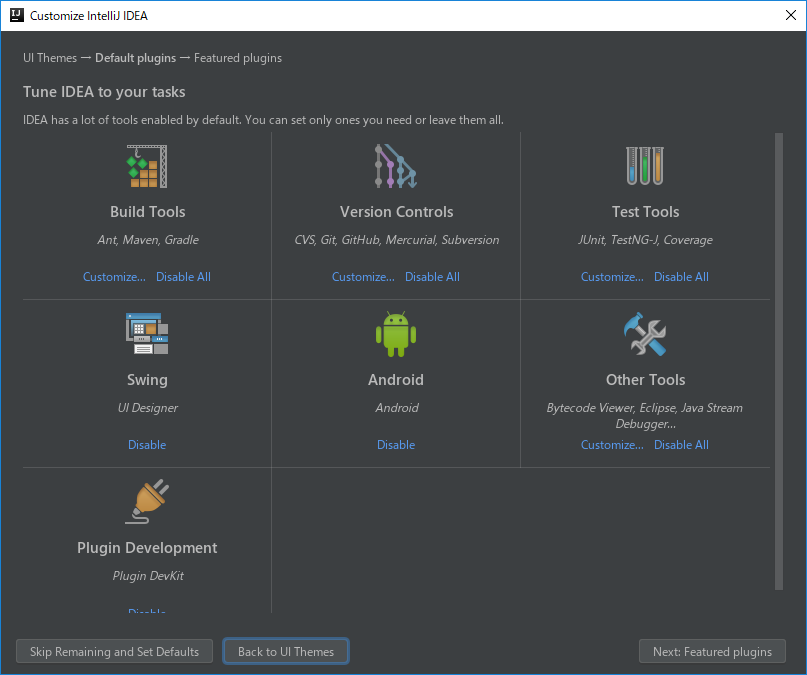Proceed to Next: Featured plugins
Screen dimensions: 807x675
point(712,651)
